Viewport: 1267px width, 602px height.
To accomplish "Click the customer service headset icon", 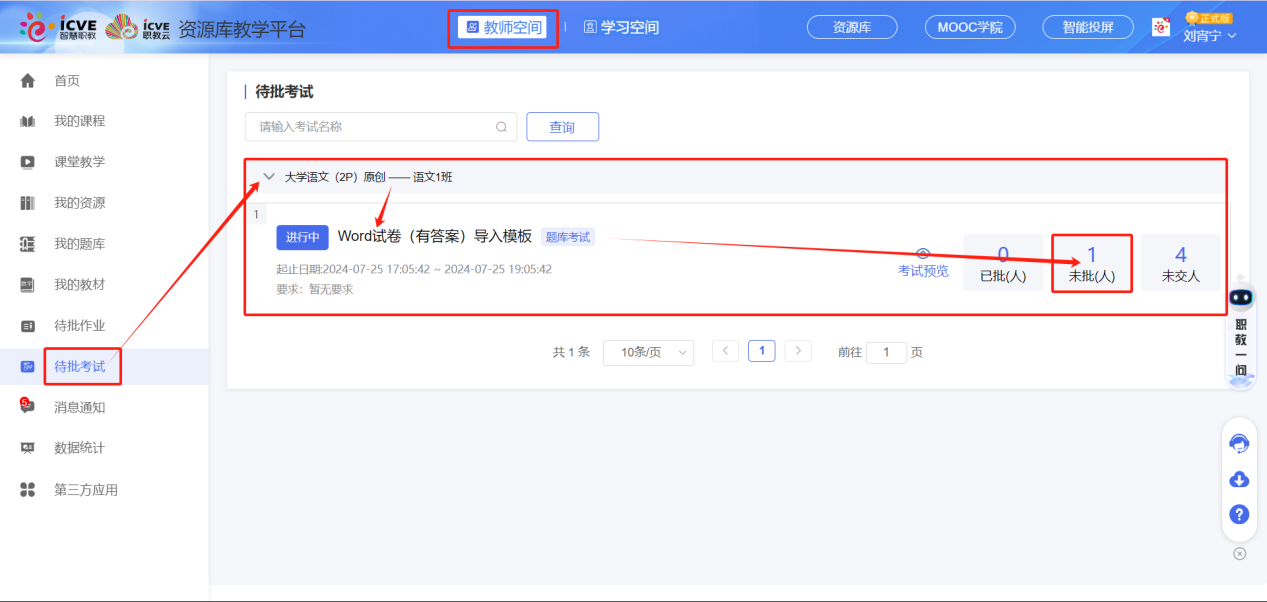I will (1239, 443).
